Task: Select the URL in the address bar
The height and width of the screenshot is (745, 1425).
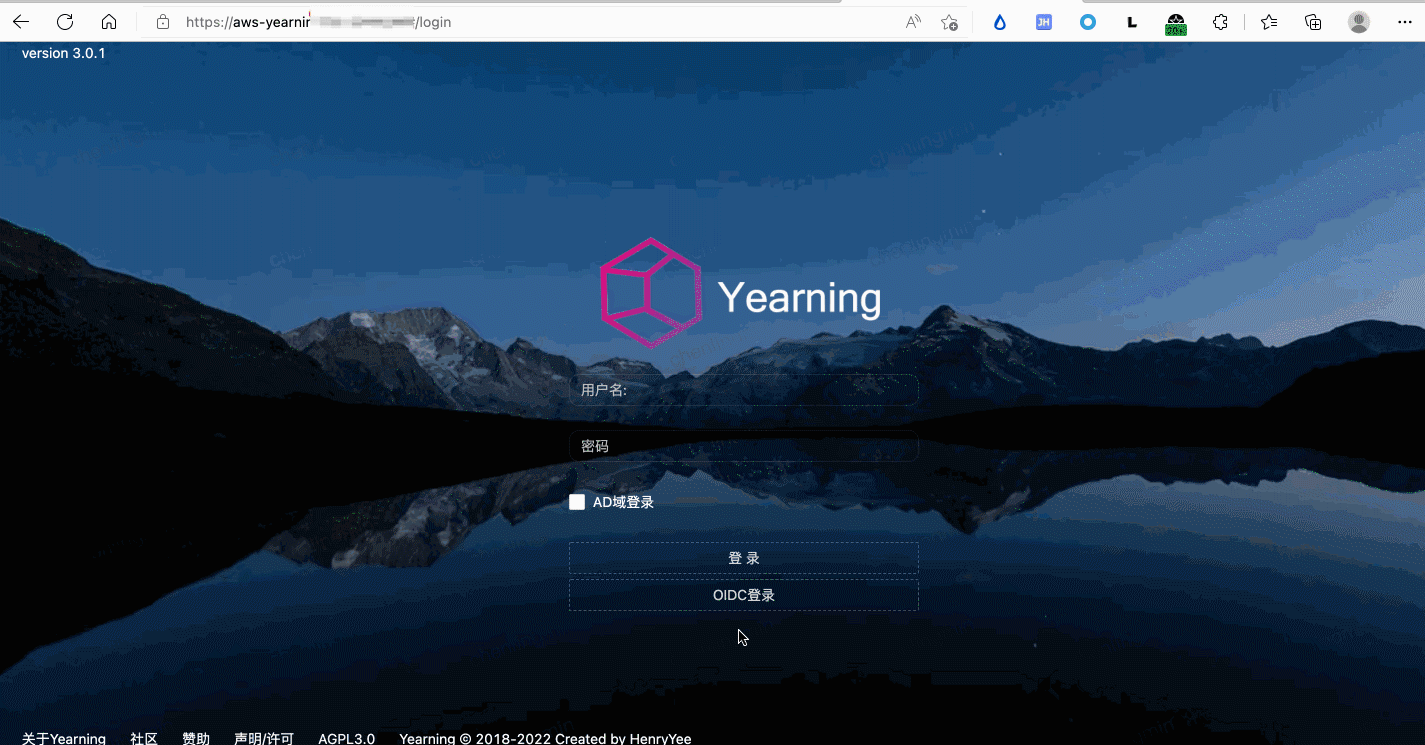Action: [318, 22]
